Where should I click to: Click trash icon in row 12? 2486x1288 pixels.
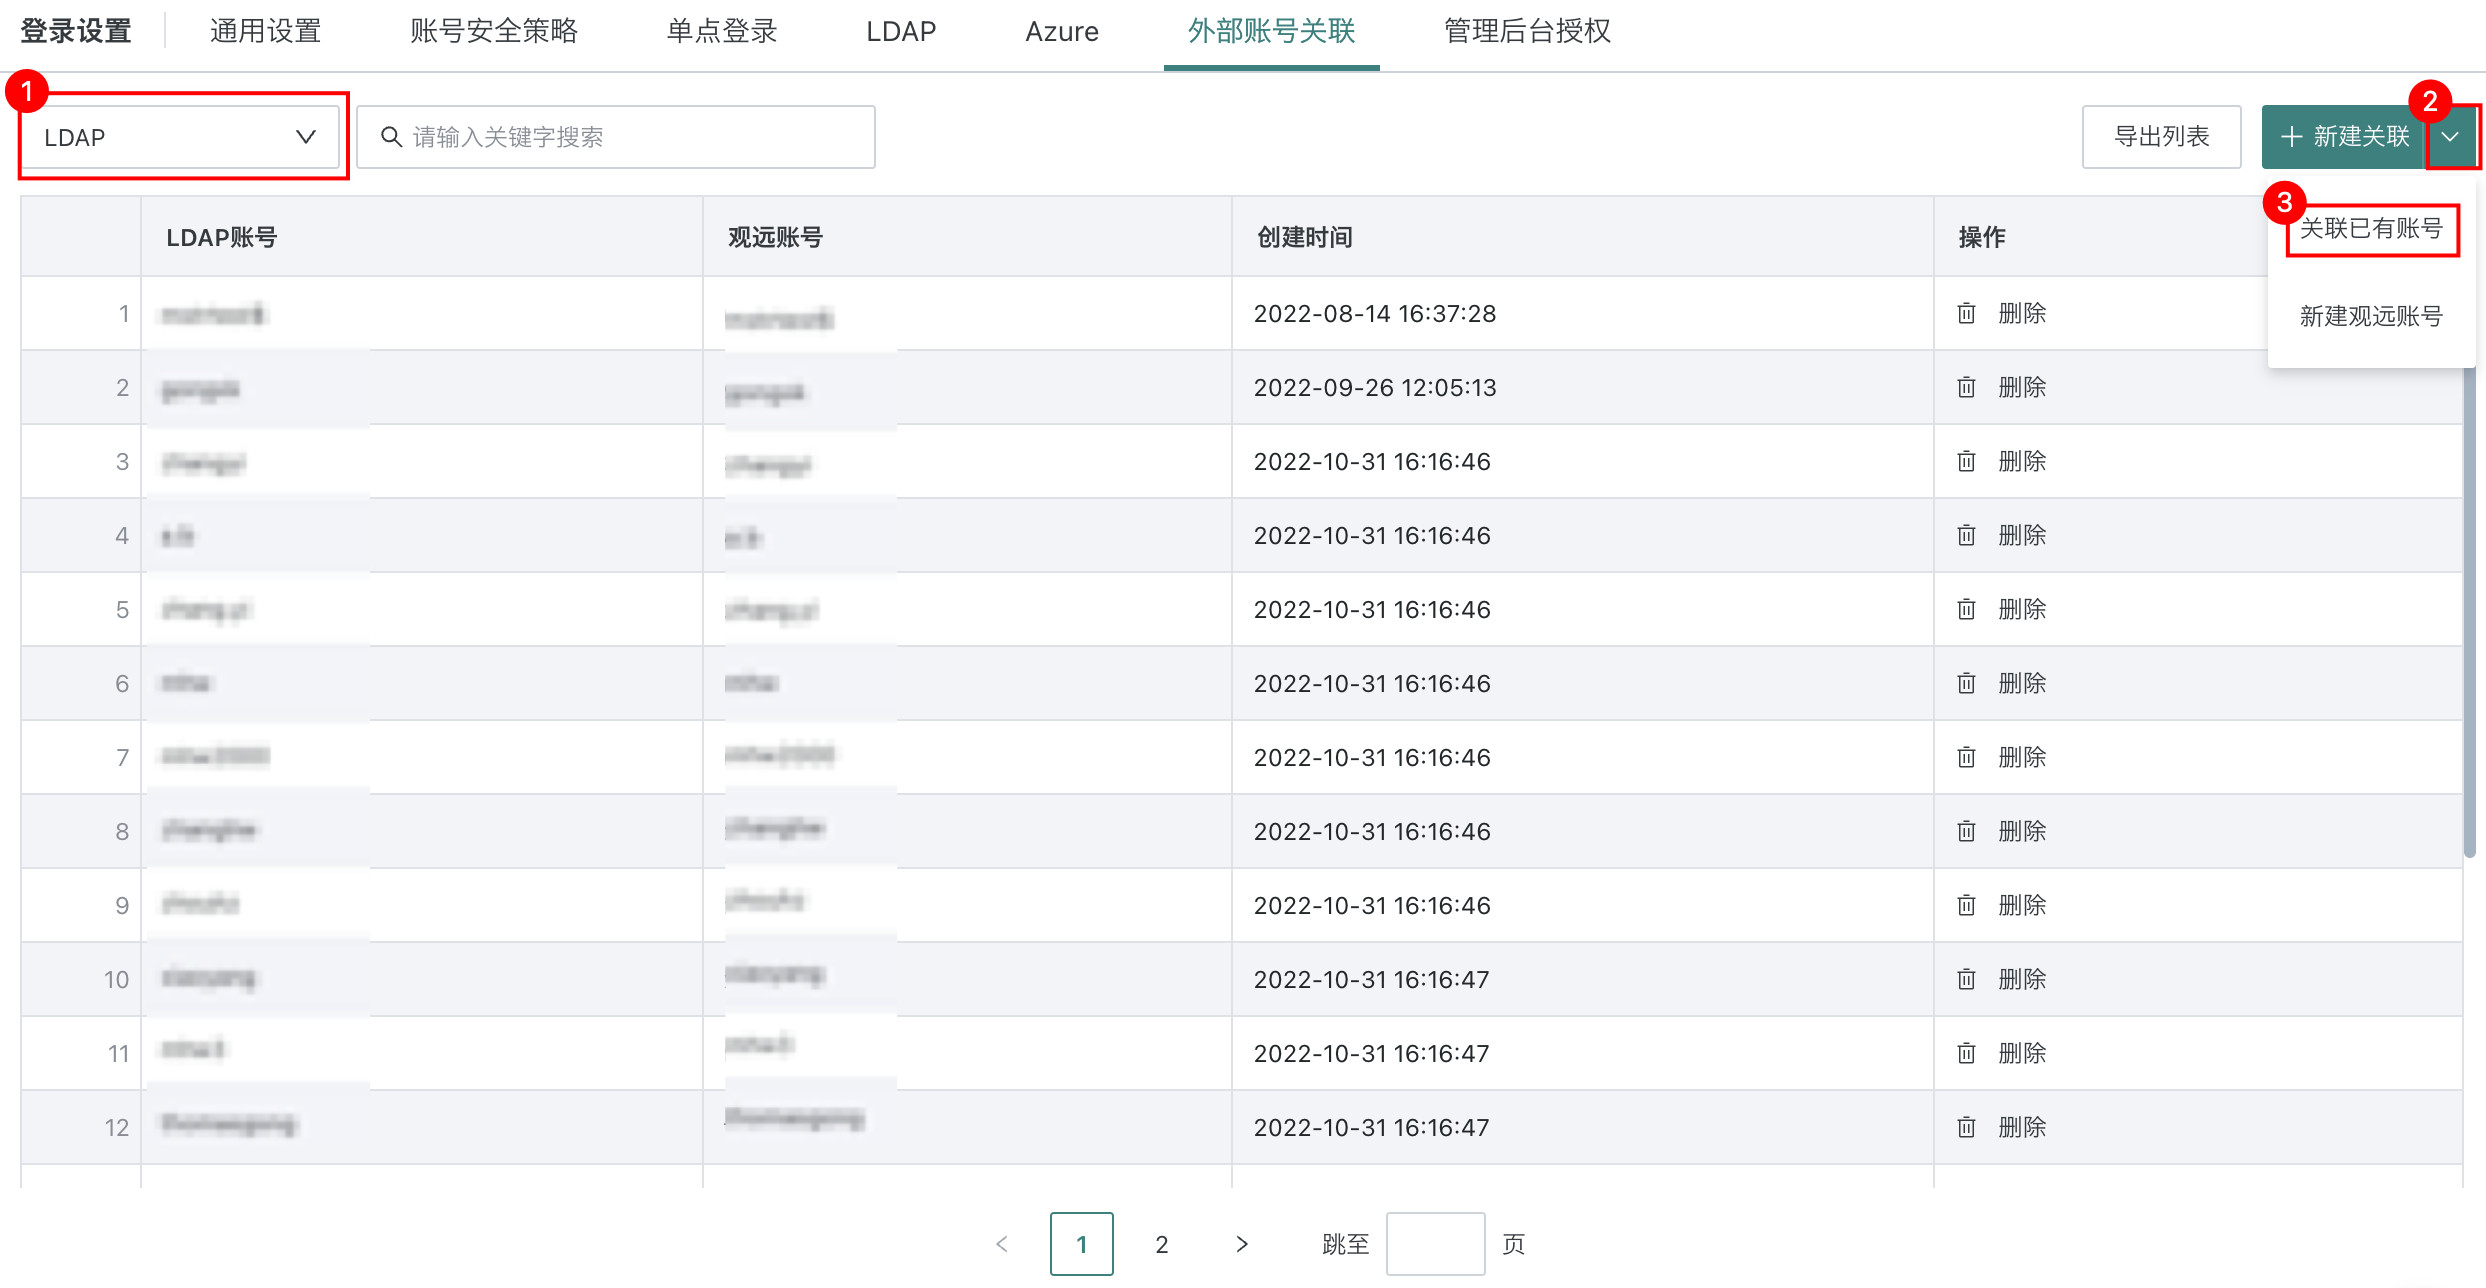tap(1966, 1127)
